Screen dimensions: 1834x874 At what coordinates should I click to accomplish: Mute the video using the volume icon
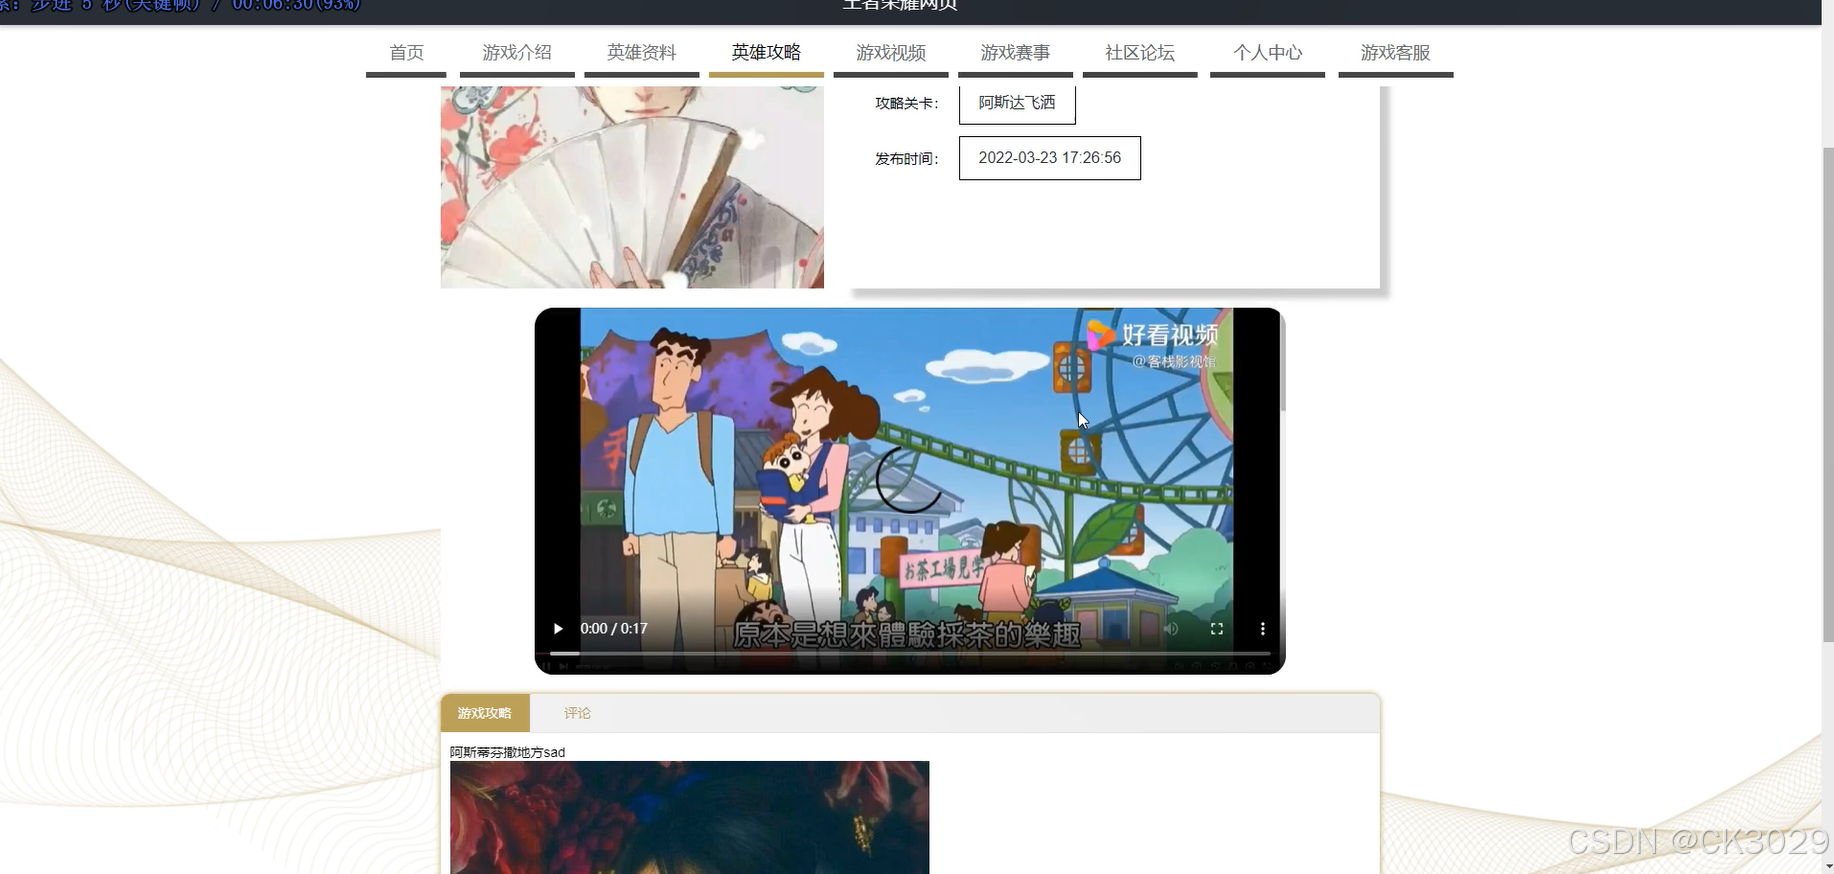1171,629
